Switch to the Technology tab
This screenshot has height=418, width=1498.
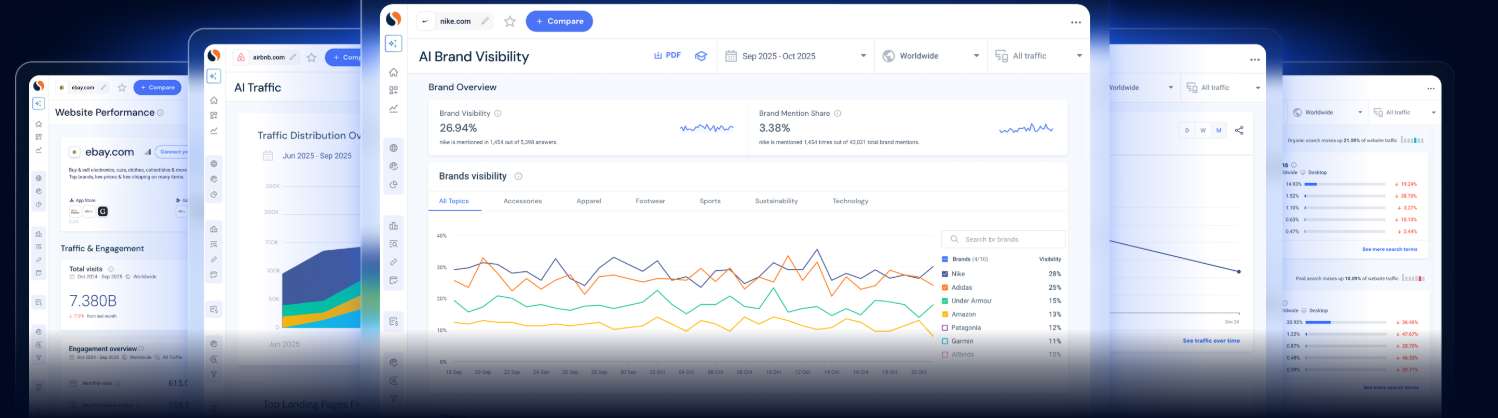point(850,201)
